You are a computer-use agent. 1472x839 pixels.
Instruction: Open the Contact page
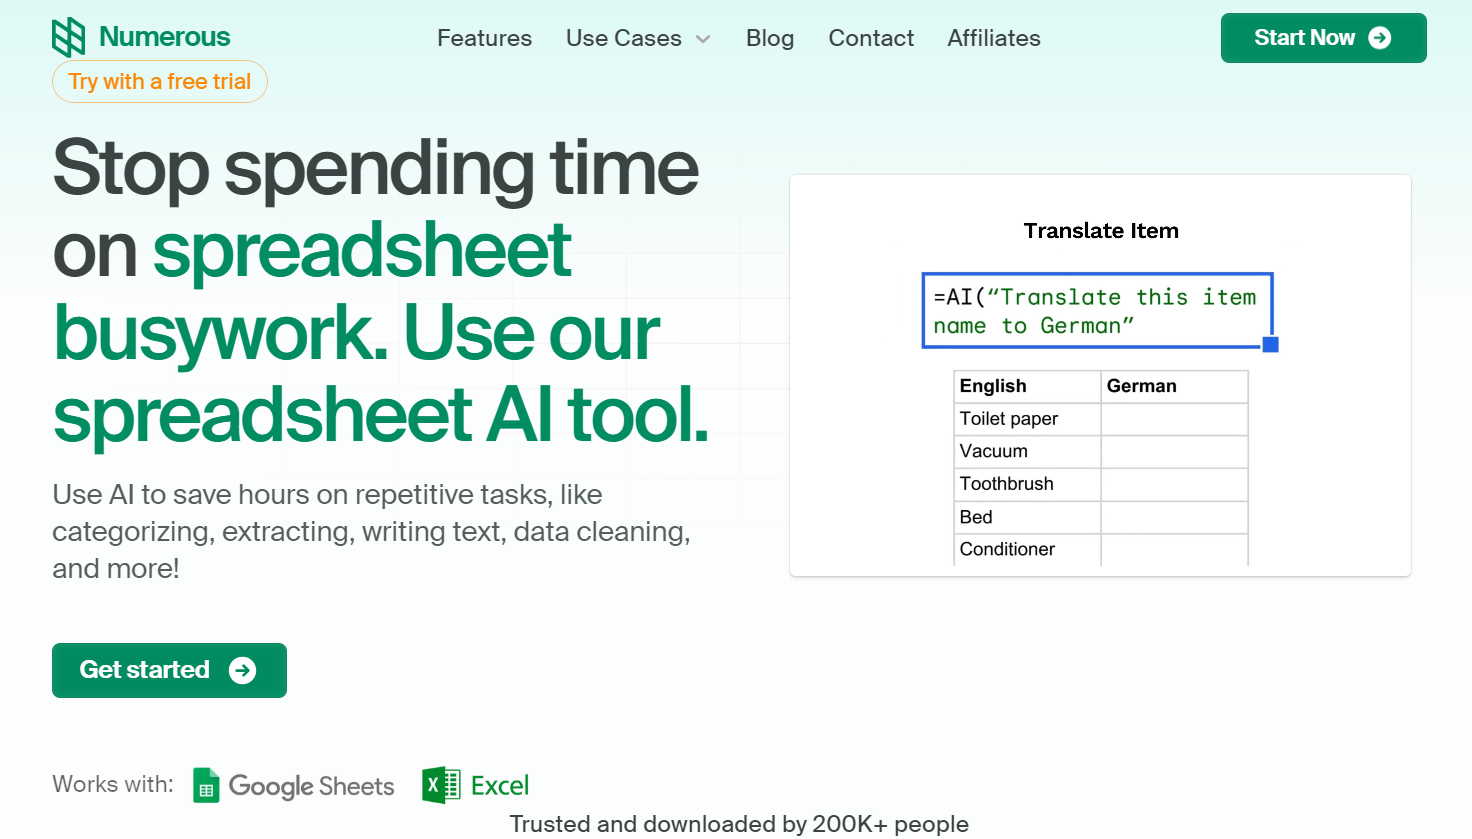[x=870, y=38]
